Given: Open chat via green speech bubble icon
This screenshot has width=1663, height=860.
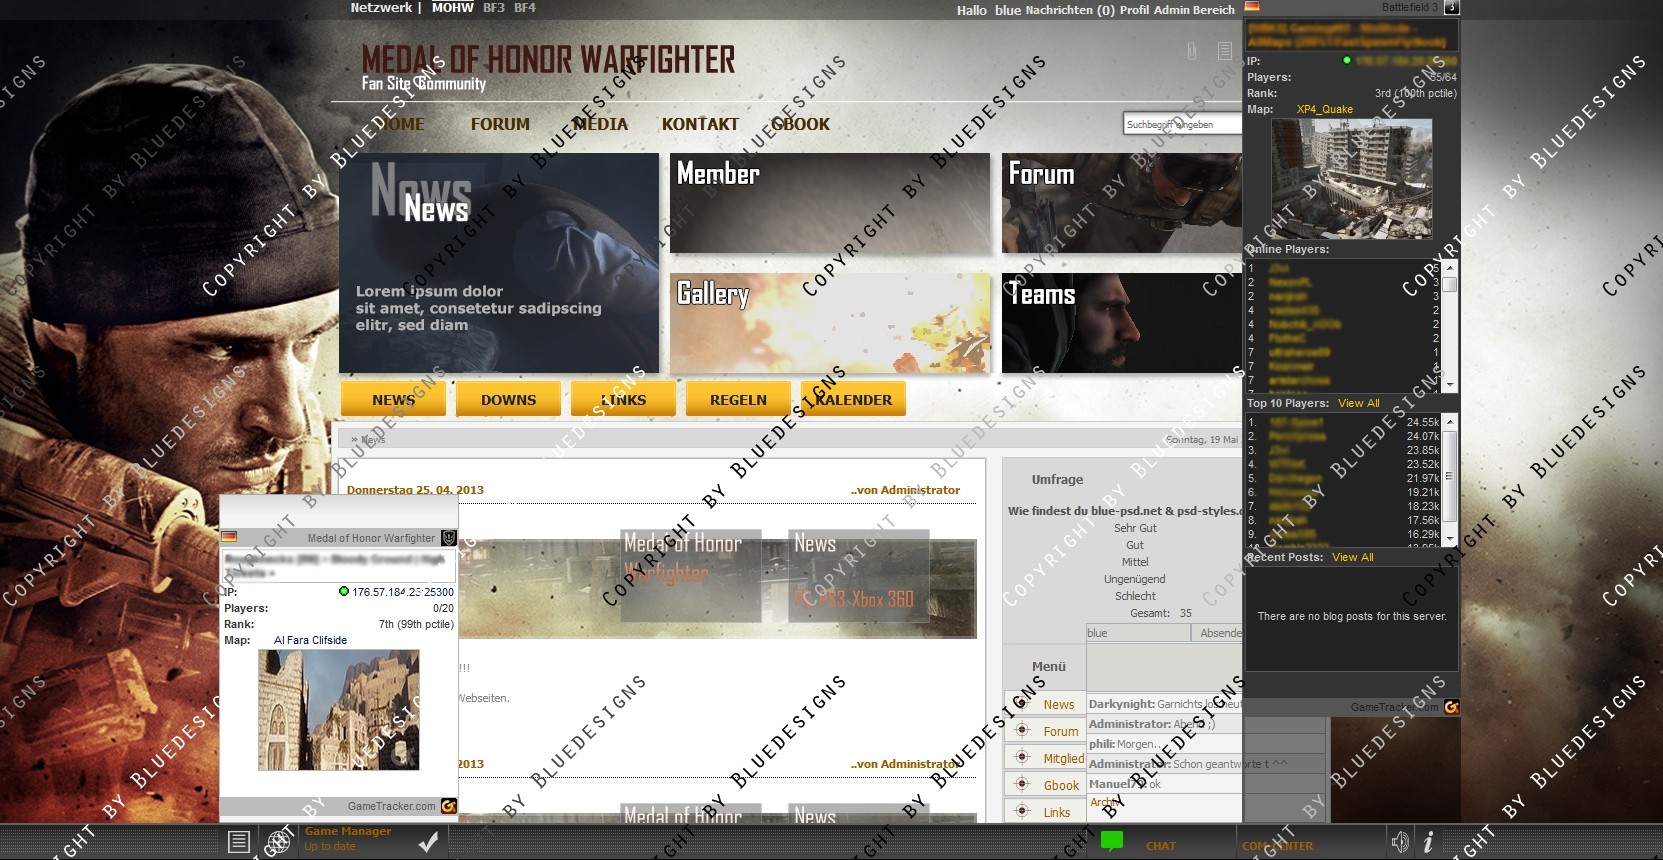Looking at the screenshot, I should point(1112,842).
